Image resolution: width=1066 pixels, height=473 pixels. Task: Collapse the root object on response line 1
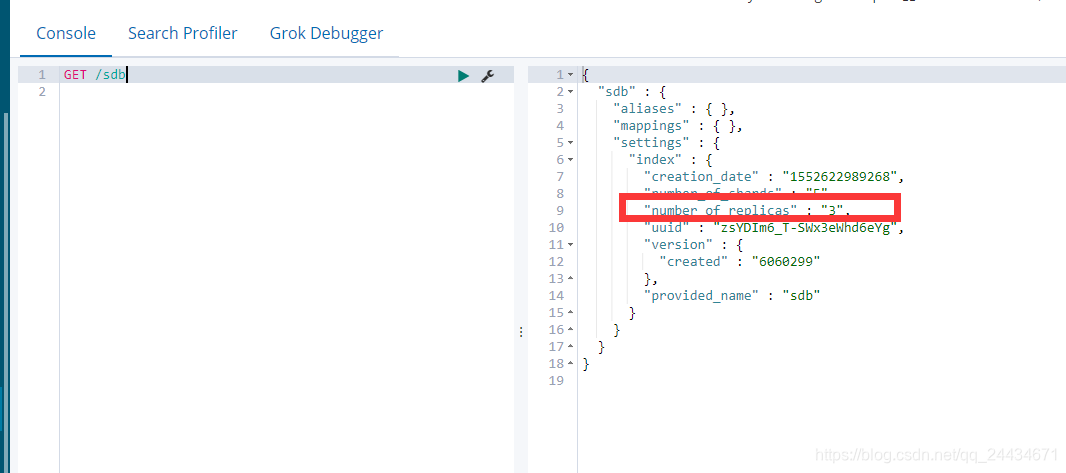point(570,75)
